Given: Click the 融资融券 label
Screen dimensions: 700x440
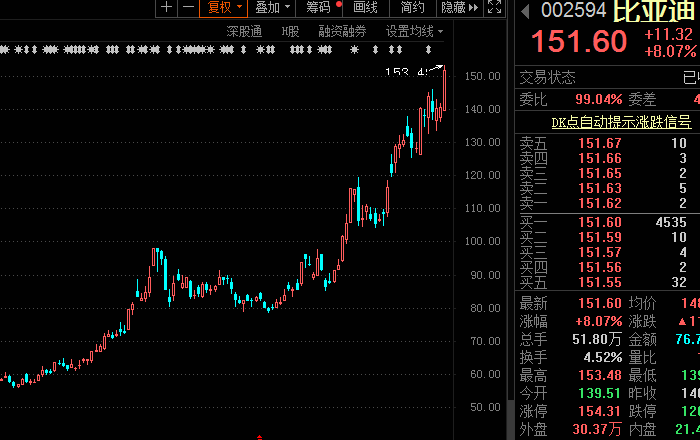Looking at the screenshot, I should point(342,31).
